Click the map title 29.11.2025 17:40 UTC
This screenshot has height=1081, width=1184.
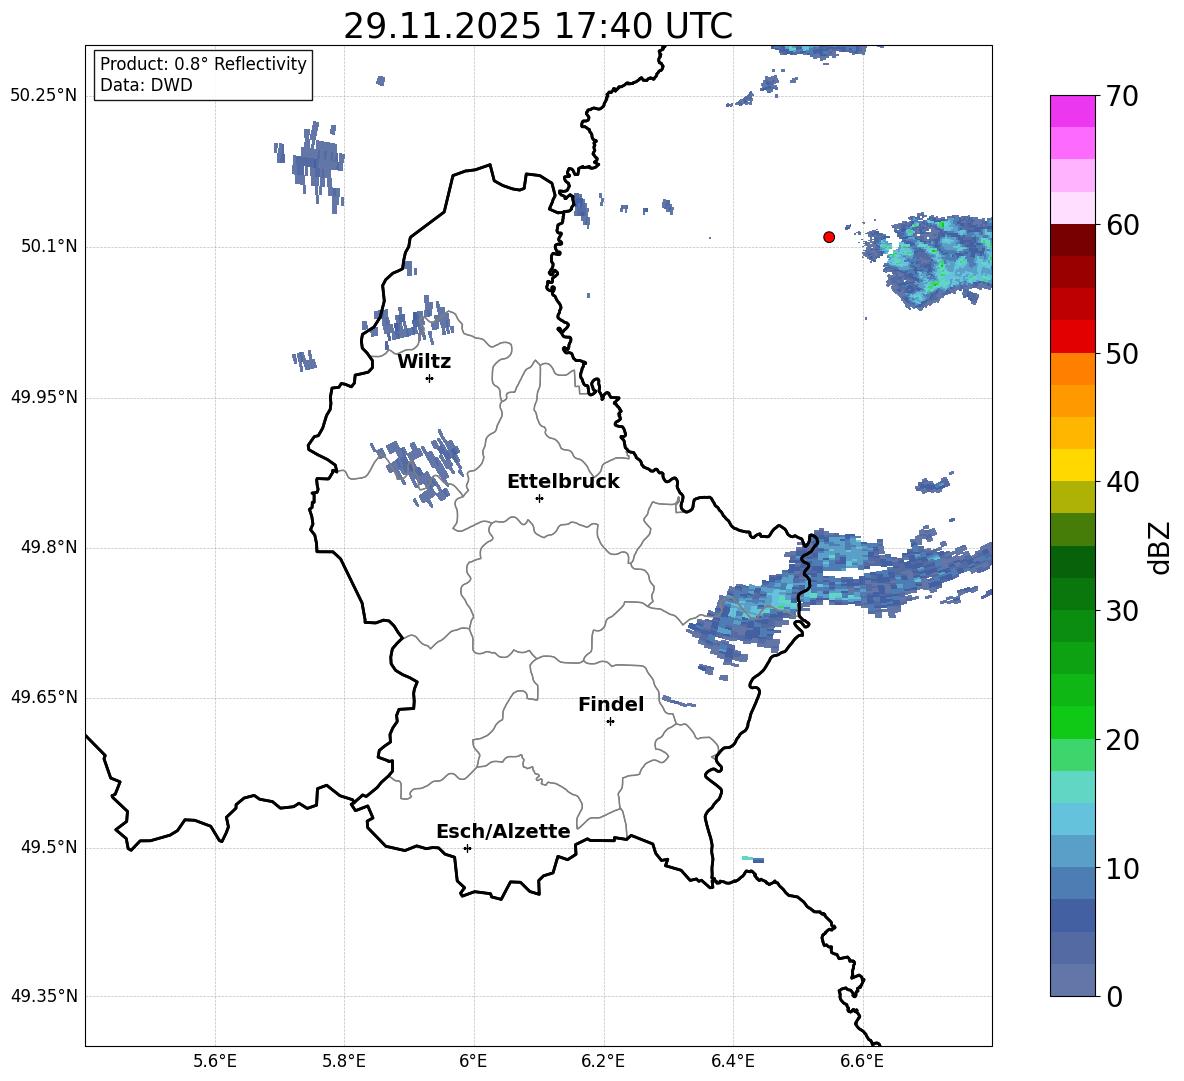[x=538, y=26]
